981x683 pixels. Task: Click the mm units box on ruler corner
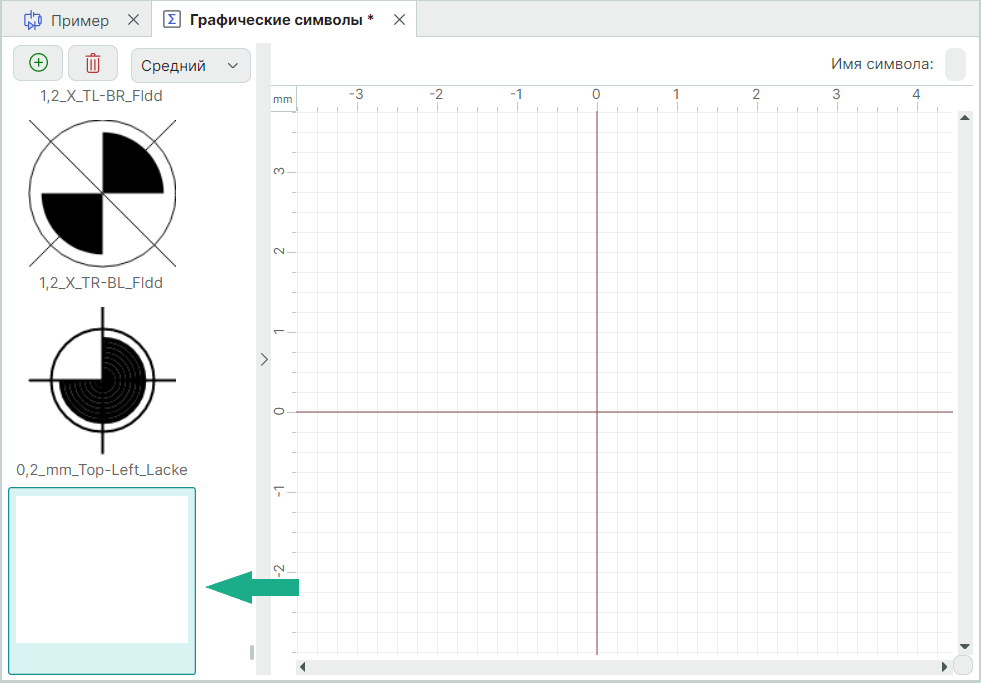click(x=283, y=99)
